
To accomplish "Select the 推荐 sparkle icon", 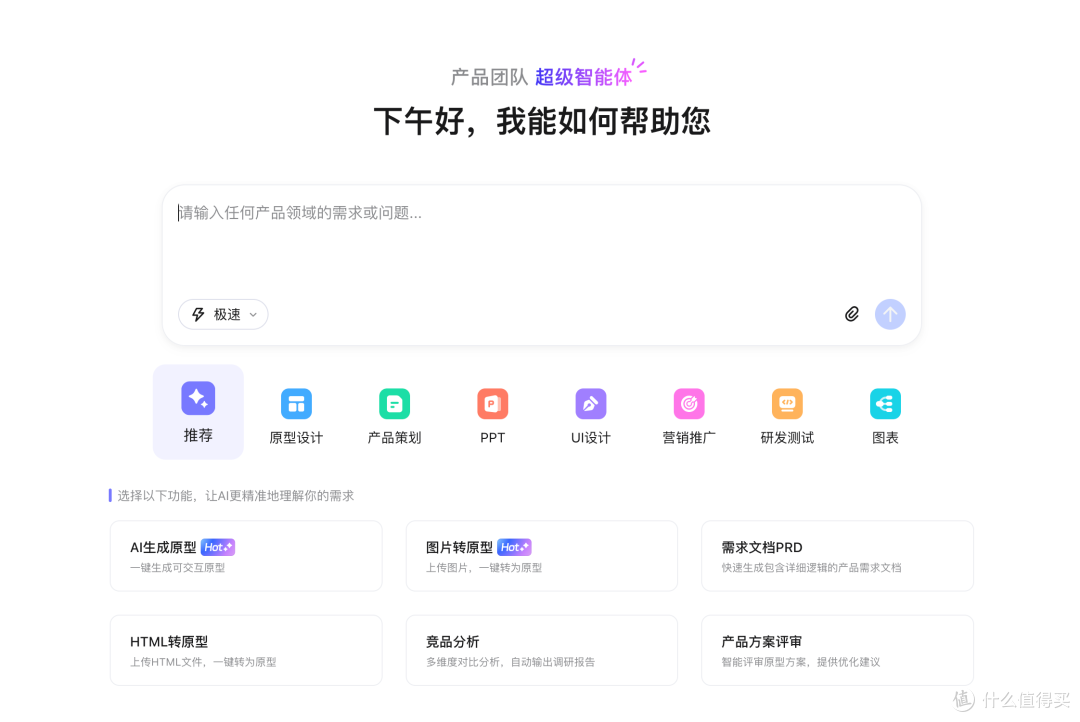I will pyautogui.click(x=198, y=398).
